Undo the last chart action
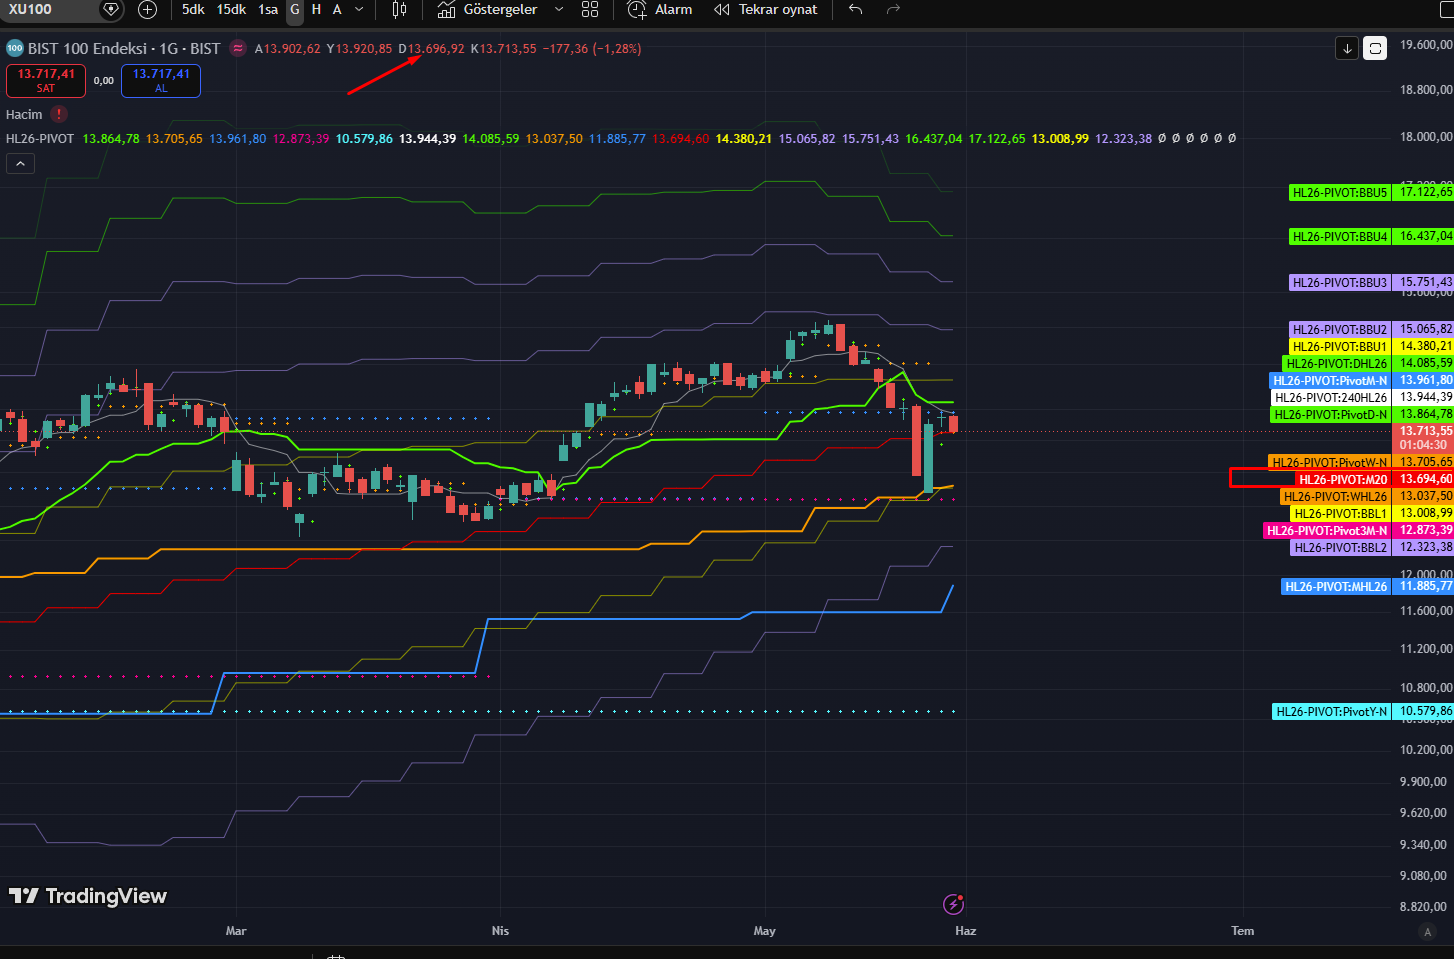The width and height of the screenshot is (1454, 959). (855, 10)
